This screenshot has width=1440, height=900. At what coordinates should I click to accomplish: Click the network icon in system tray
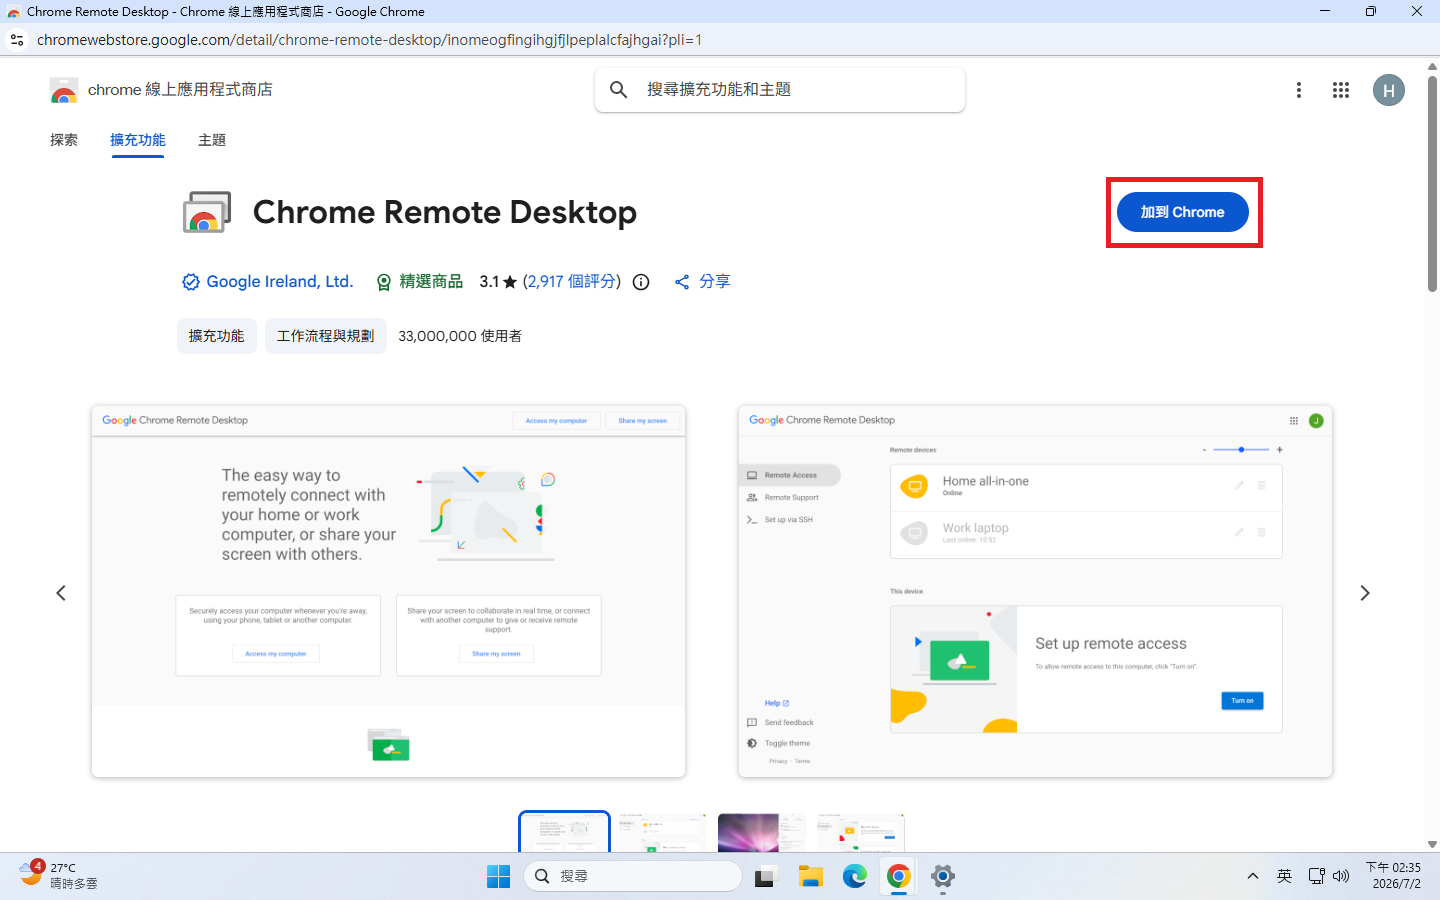1316,876
